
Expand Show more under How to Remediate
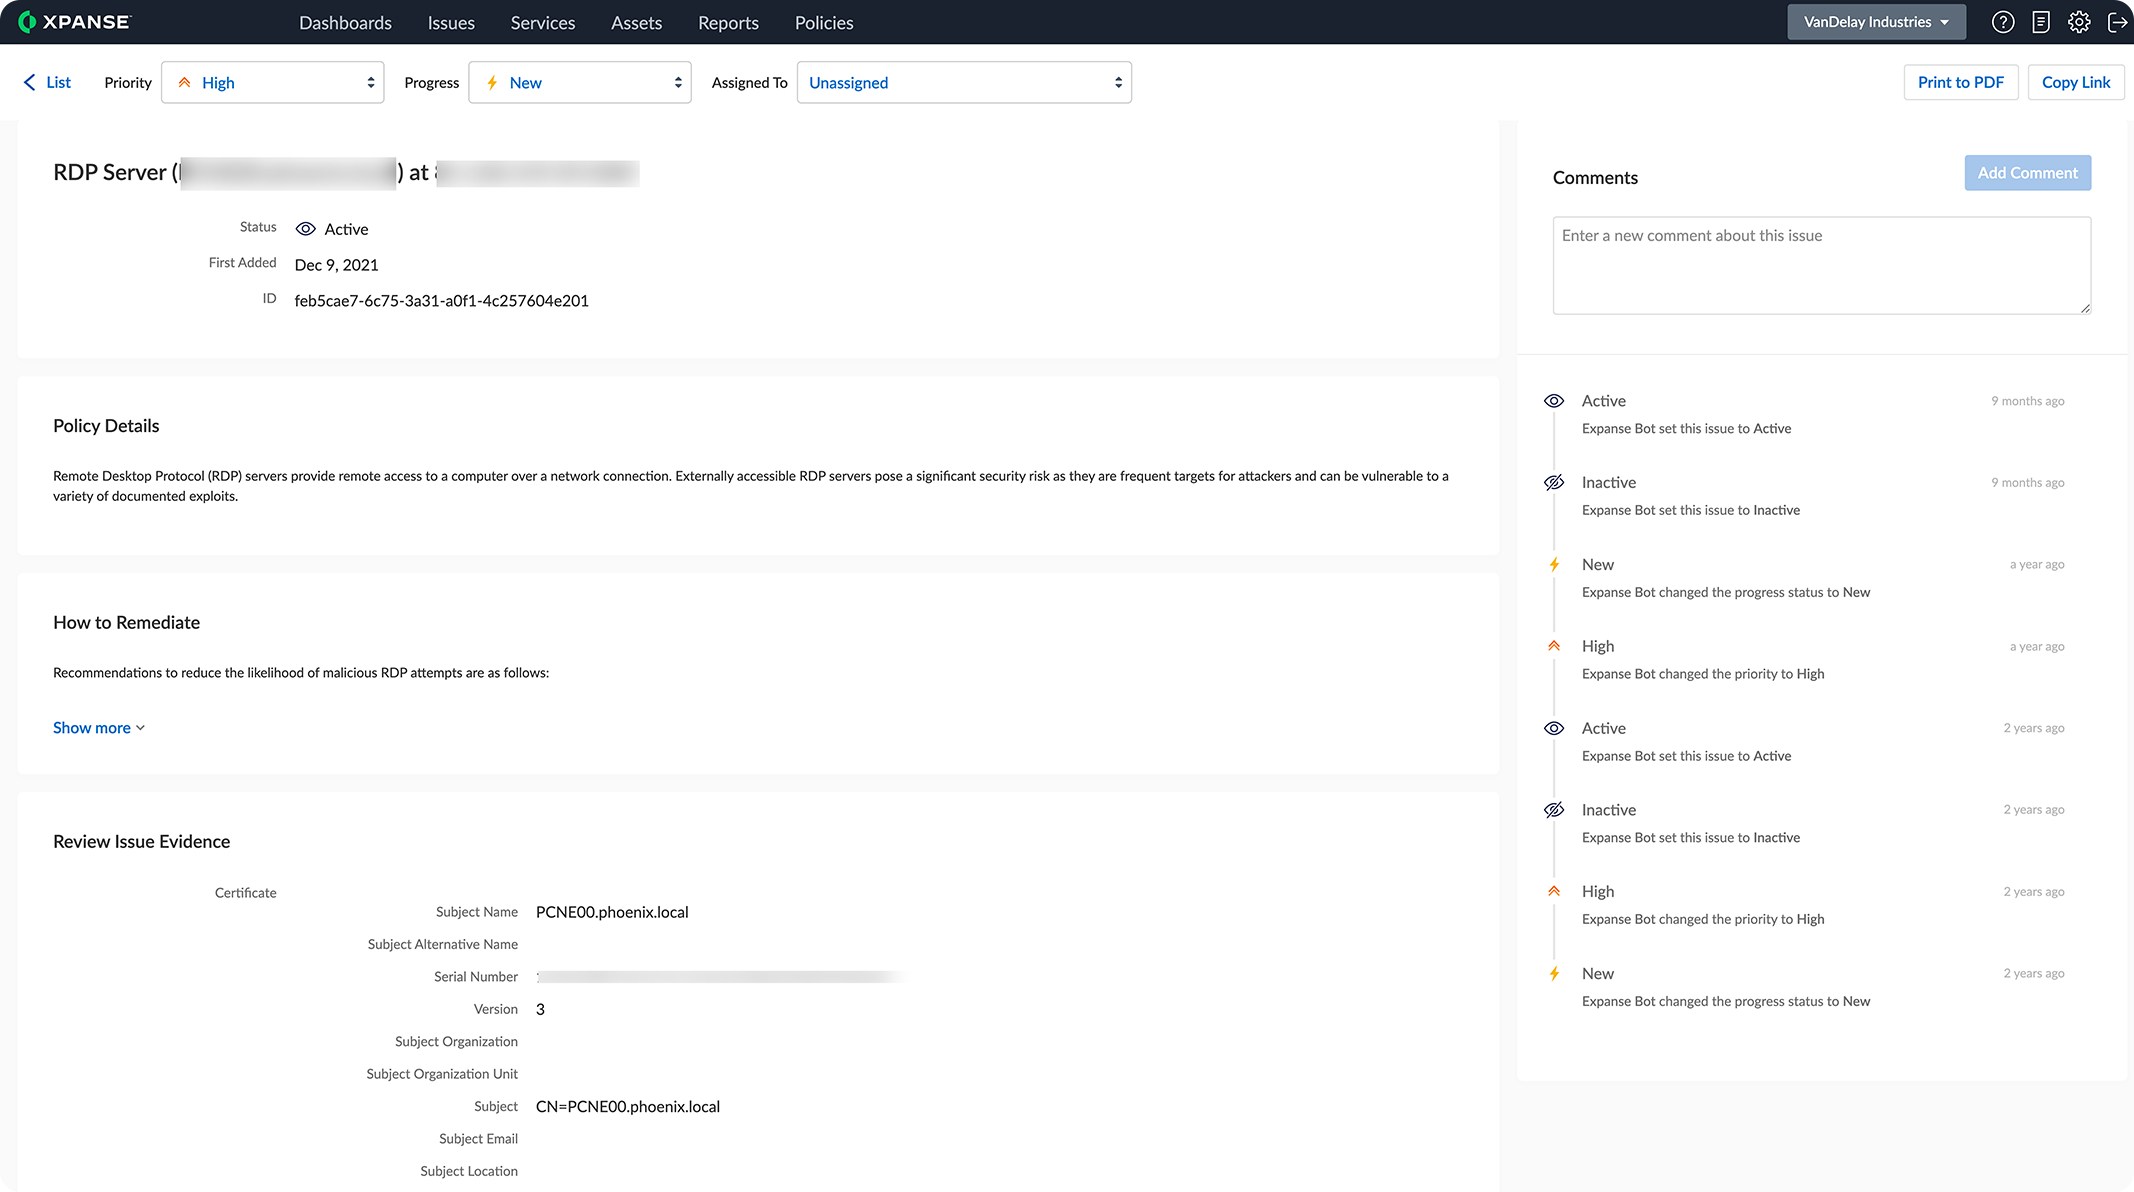(x=98, y=728)
